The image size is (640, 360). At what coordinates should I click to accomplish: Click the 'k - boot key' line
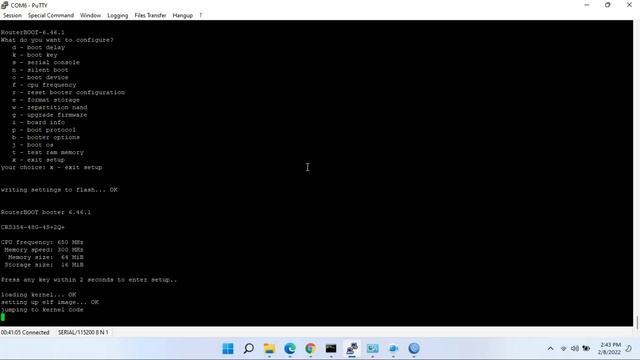(35, 55)
